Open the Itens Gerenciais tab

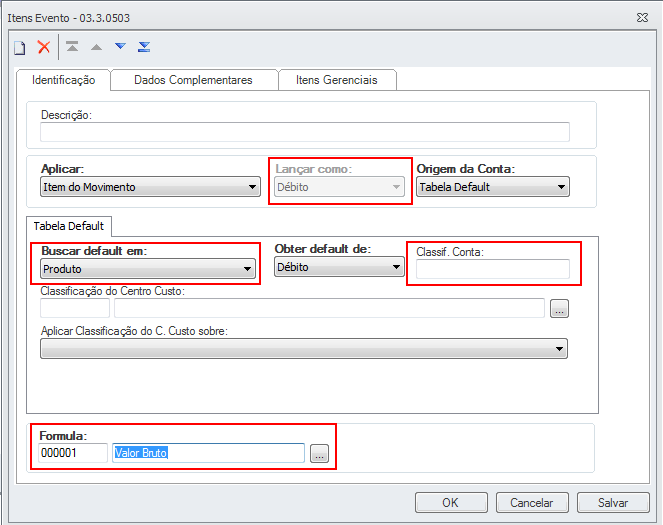[337, 80]
